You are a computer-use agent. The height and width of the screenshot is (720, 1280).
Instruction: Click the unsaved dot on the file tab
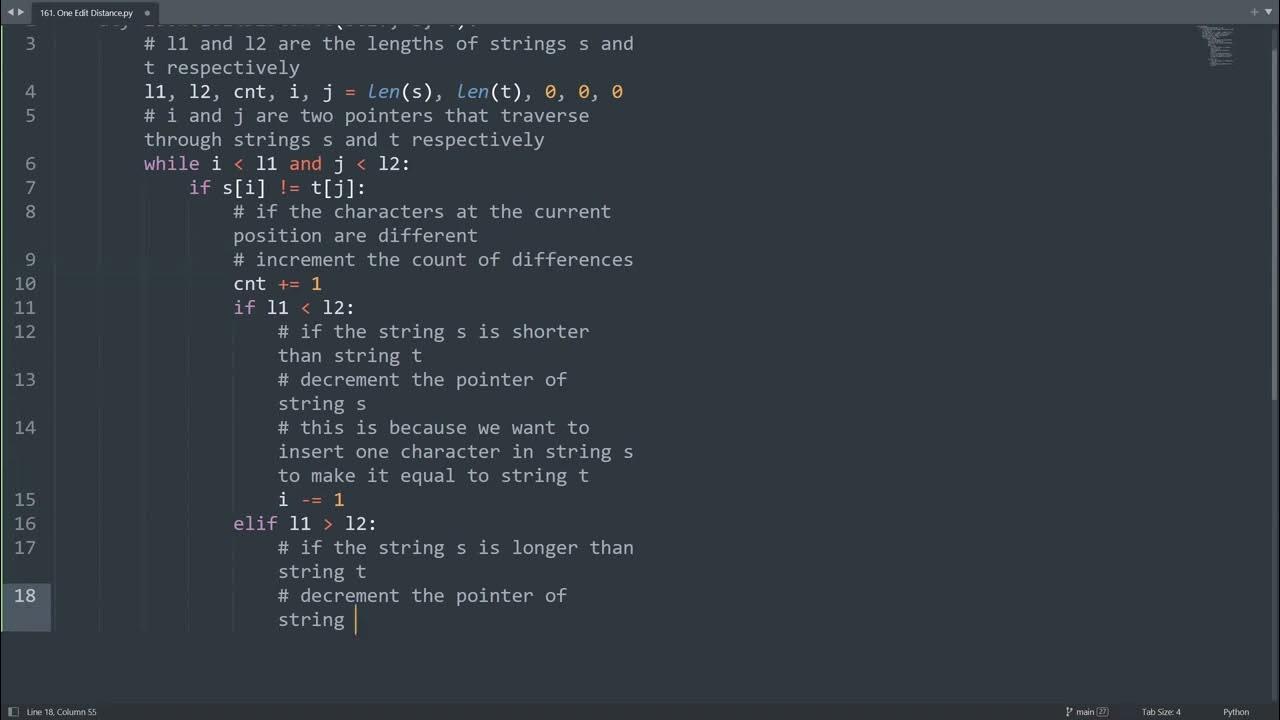coord(147,13)
